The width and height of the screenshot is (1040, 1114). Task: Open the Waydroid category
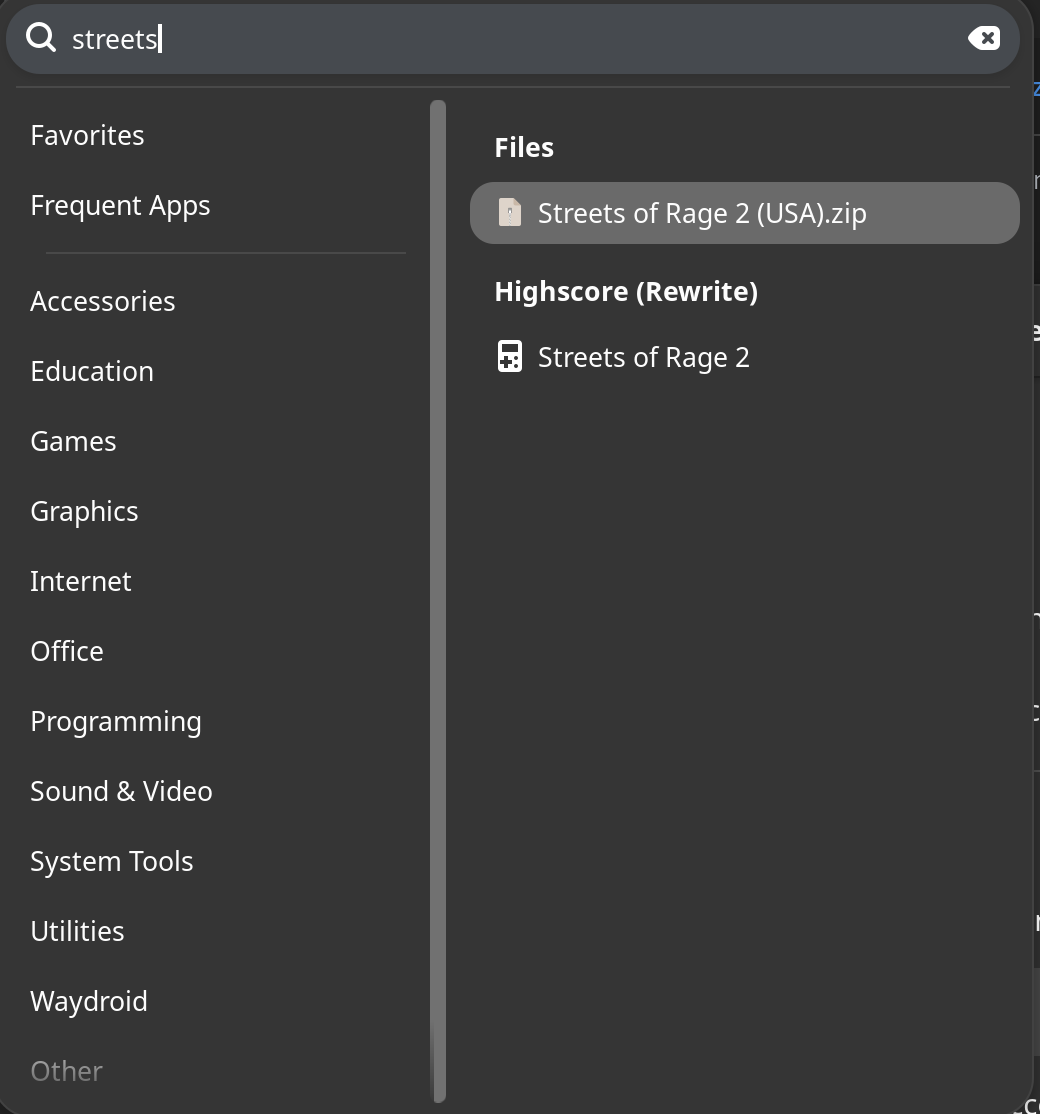click(88, 1001)
